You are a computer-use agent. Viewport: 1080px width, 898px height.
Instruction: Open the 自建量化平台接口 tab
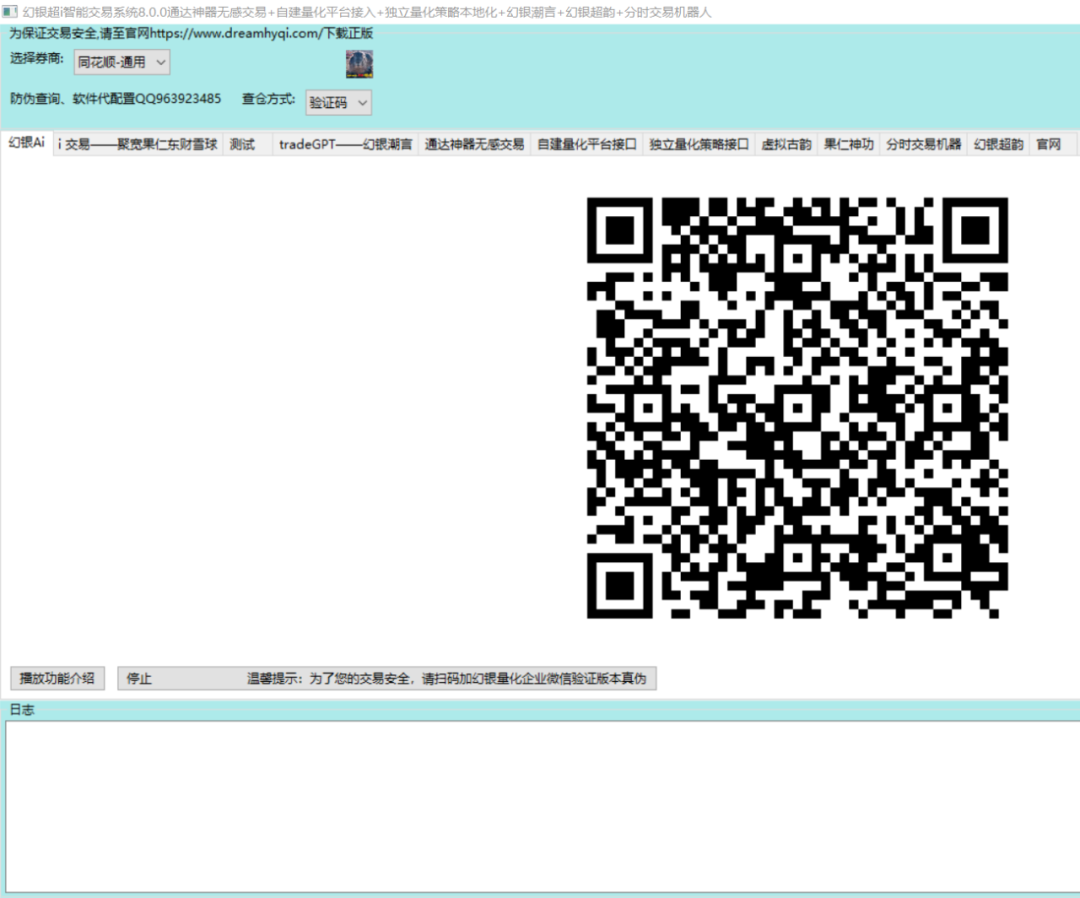tap(586, 144)
